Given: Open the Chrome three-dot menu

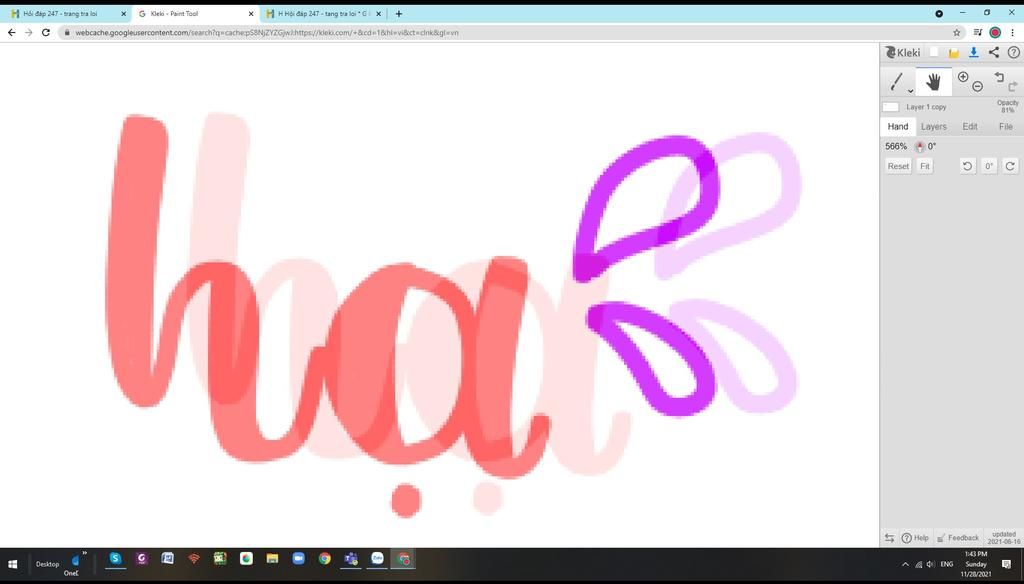Looking at the screenshot, I should tap(1013, 32).
